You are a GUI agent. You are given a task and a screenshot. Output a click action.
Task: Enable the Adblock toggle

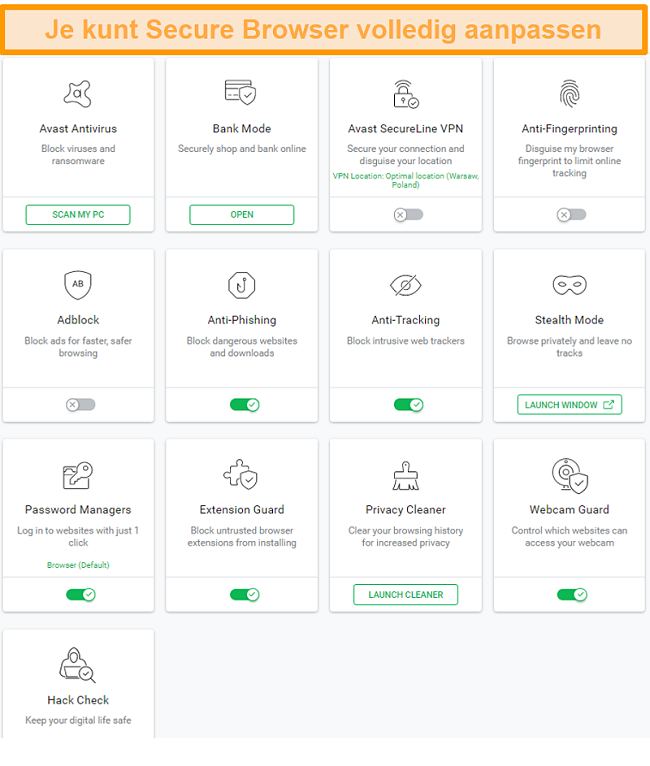81,404
